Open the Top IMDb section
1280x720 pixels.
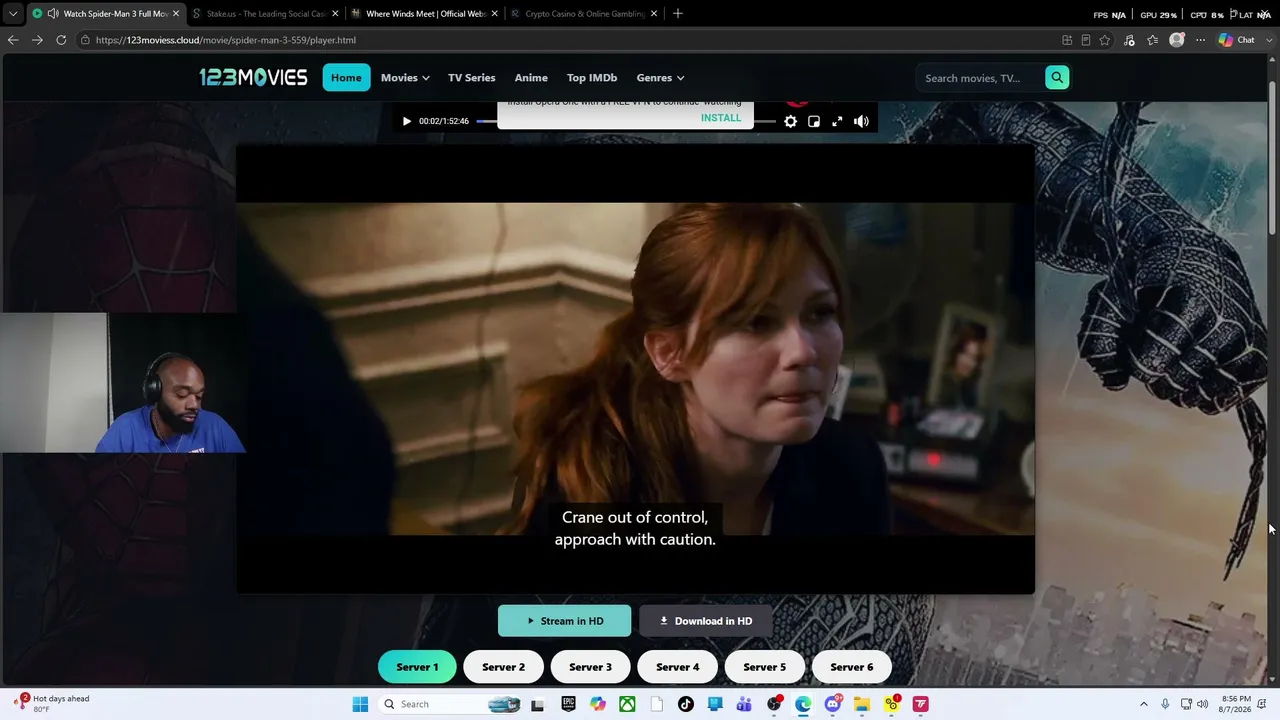pyautogui.click(x=592, y=77)
